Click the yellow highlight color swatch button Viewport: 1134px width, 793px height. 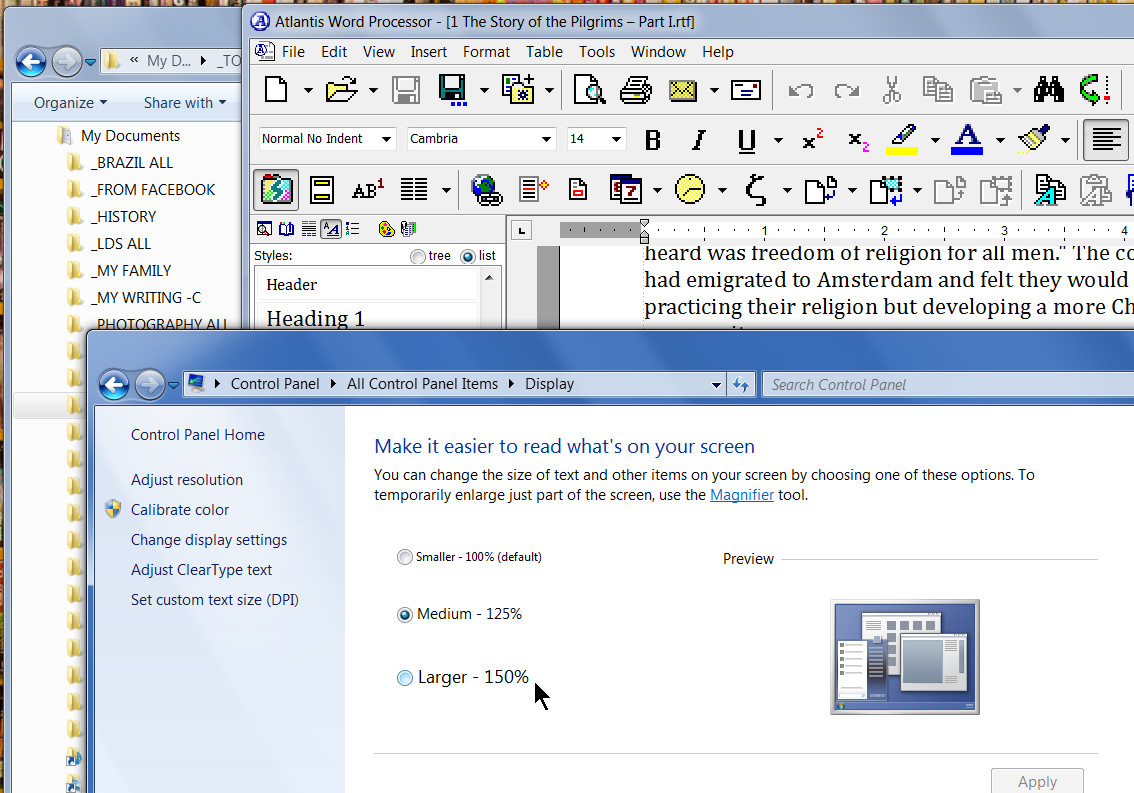(x=901, y=140)
